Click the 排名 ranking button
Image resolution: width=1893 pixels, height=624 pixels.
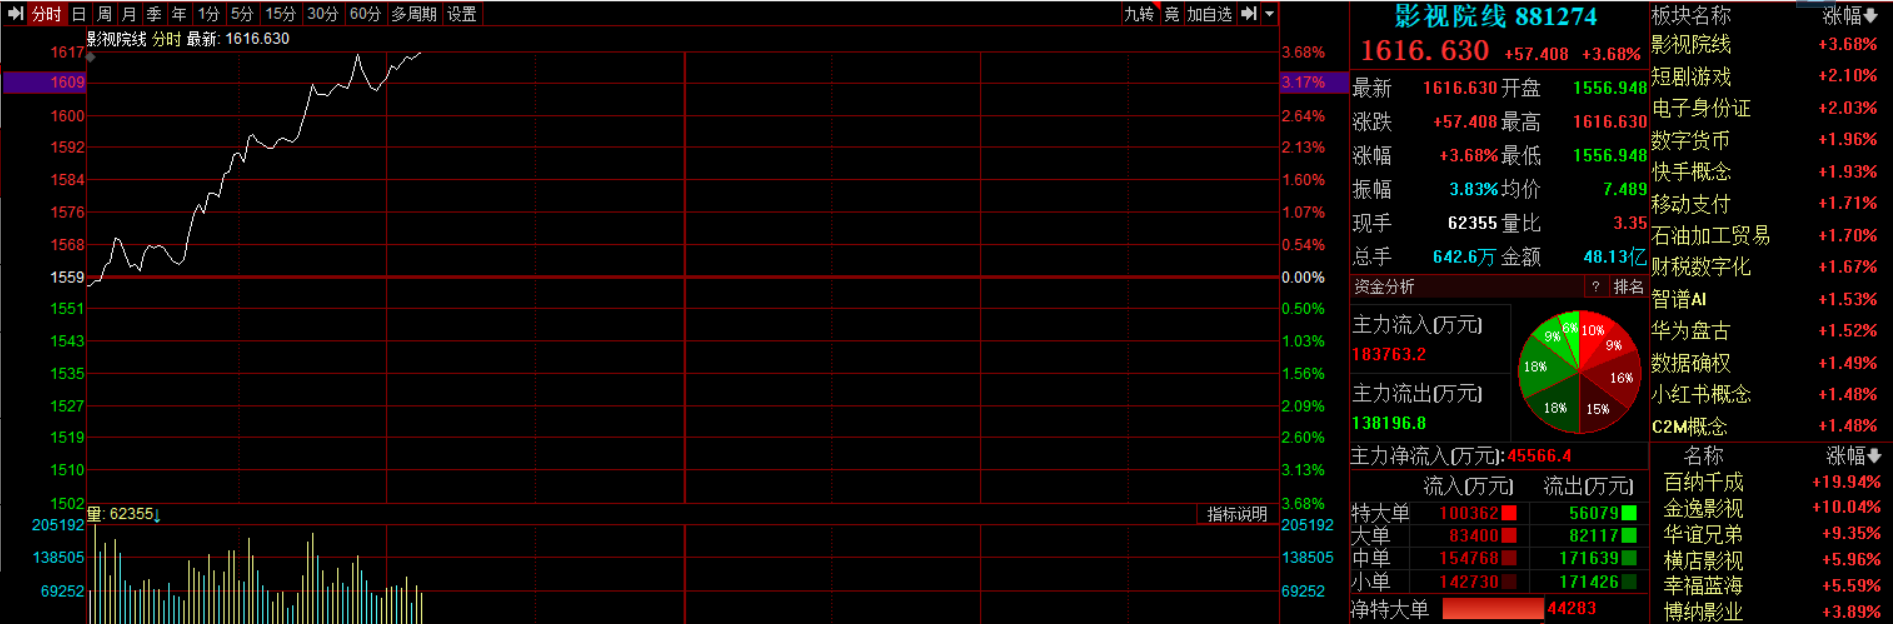1628,287
